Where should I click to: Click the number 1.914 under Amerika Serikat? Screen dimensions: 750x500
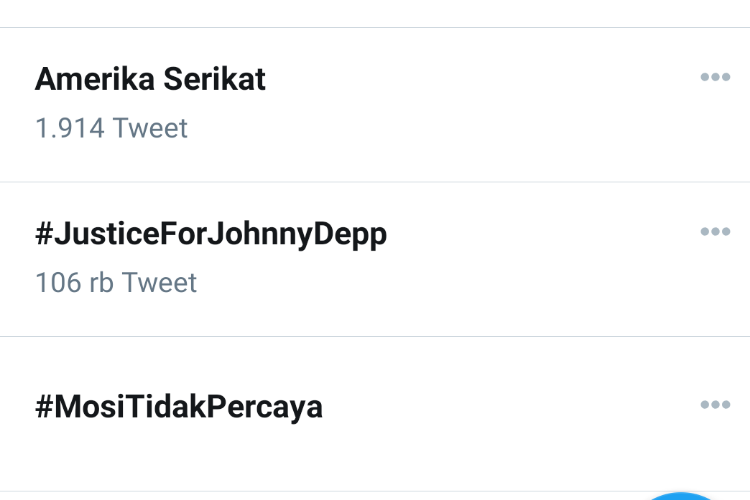[x=70, y=128]
